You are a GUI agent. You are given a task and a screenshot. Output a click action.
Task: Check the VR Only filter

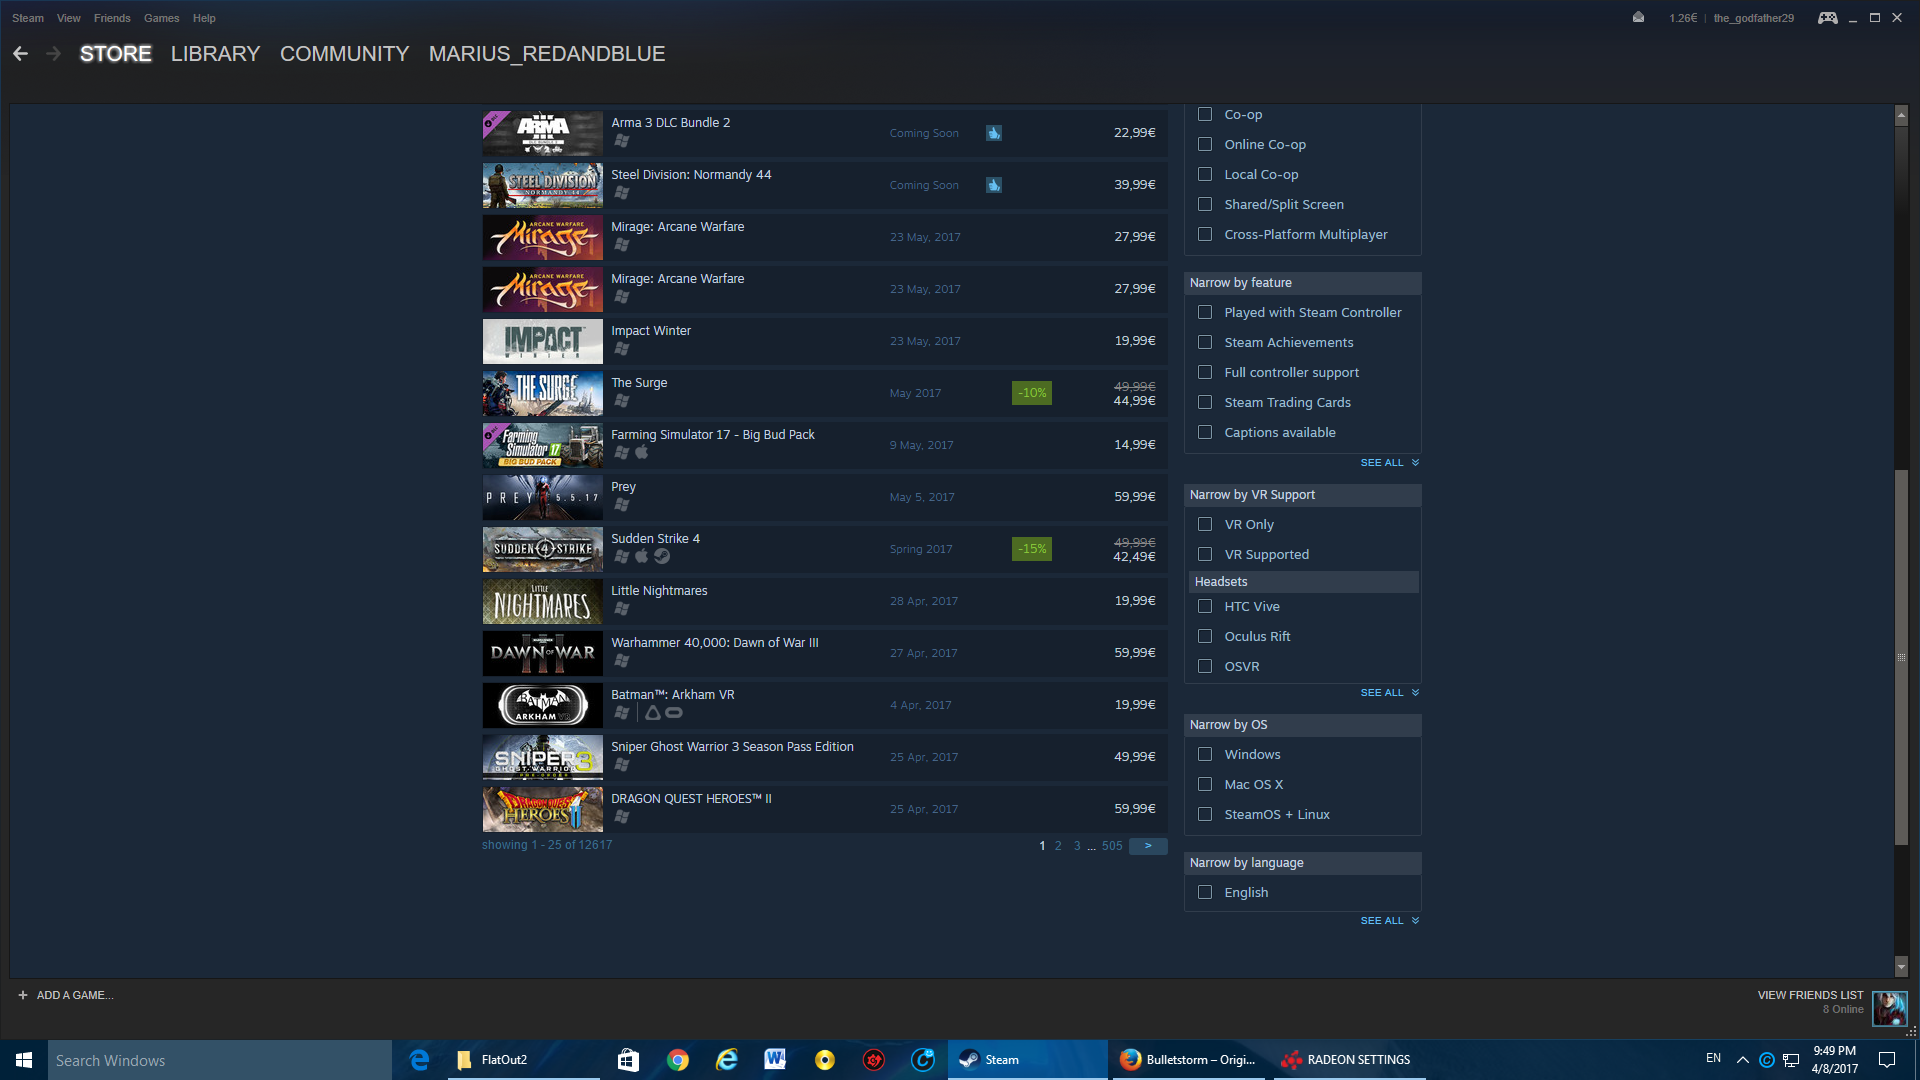coord(1205,524)
